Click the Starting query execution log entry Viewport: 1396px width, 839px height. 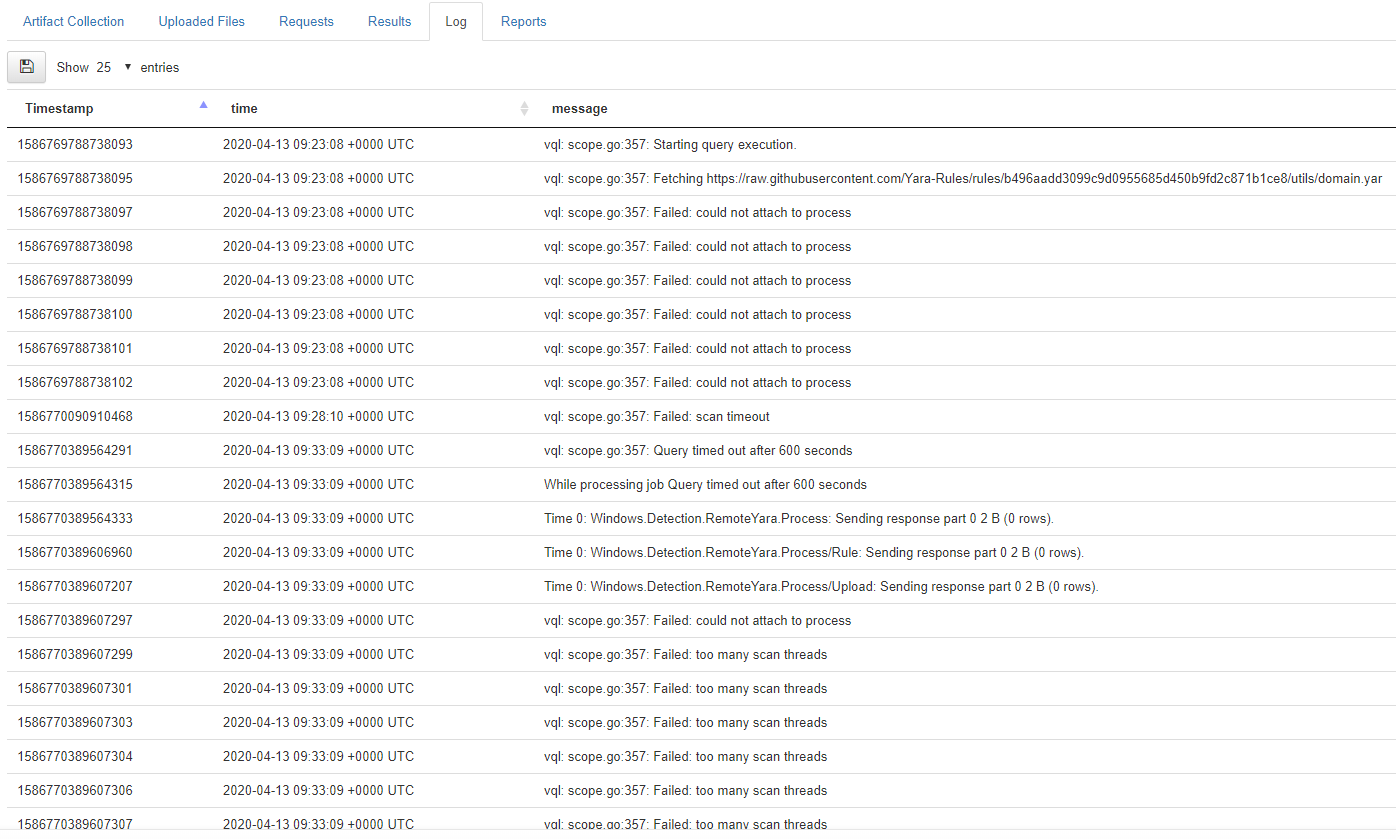pos(670,144)
